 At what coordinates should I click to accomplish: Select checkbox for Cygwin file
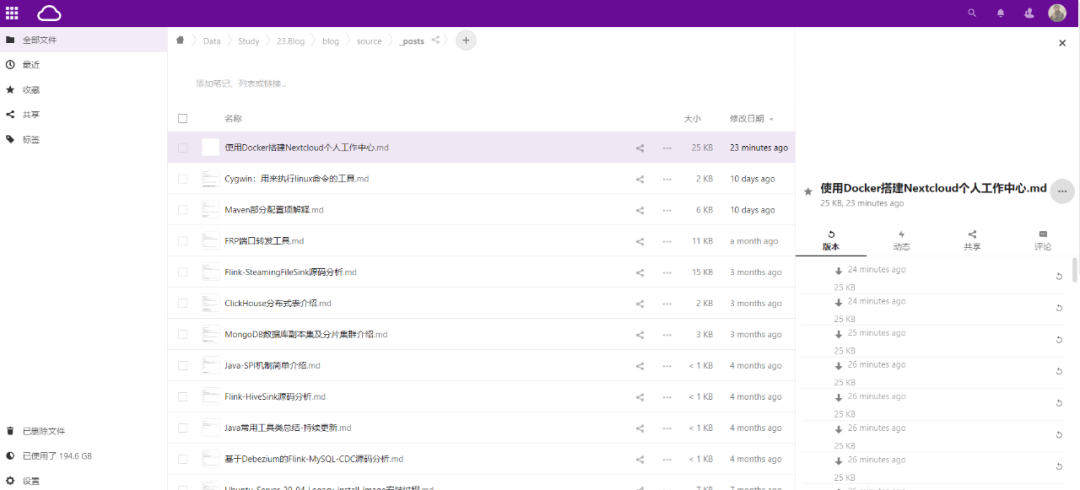click(x=183, y=179)
